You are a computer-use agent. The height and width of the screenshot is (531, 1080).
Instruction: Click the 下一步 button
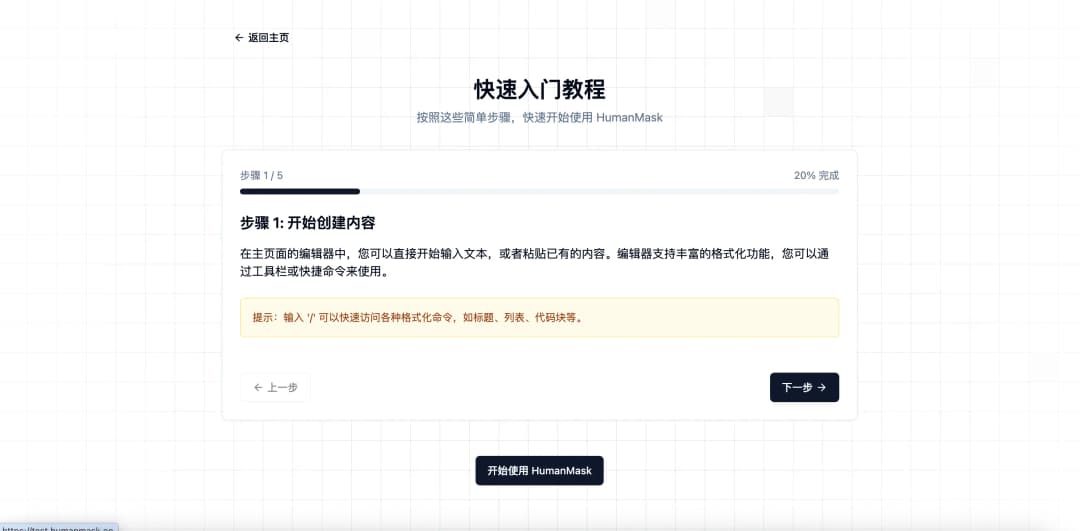click(804, 387)
